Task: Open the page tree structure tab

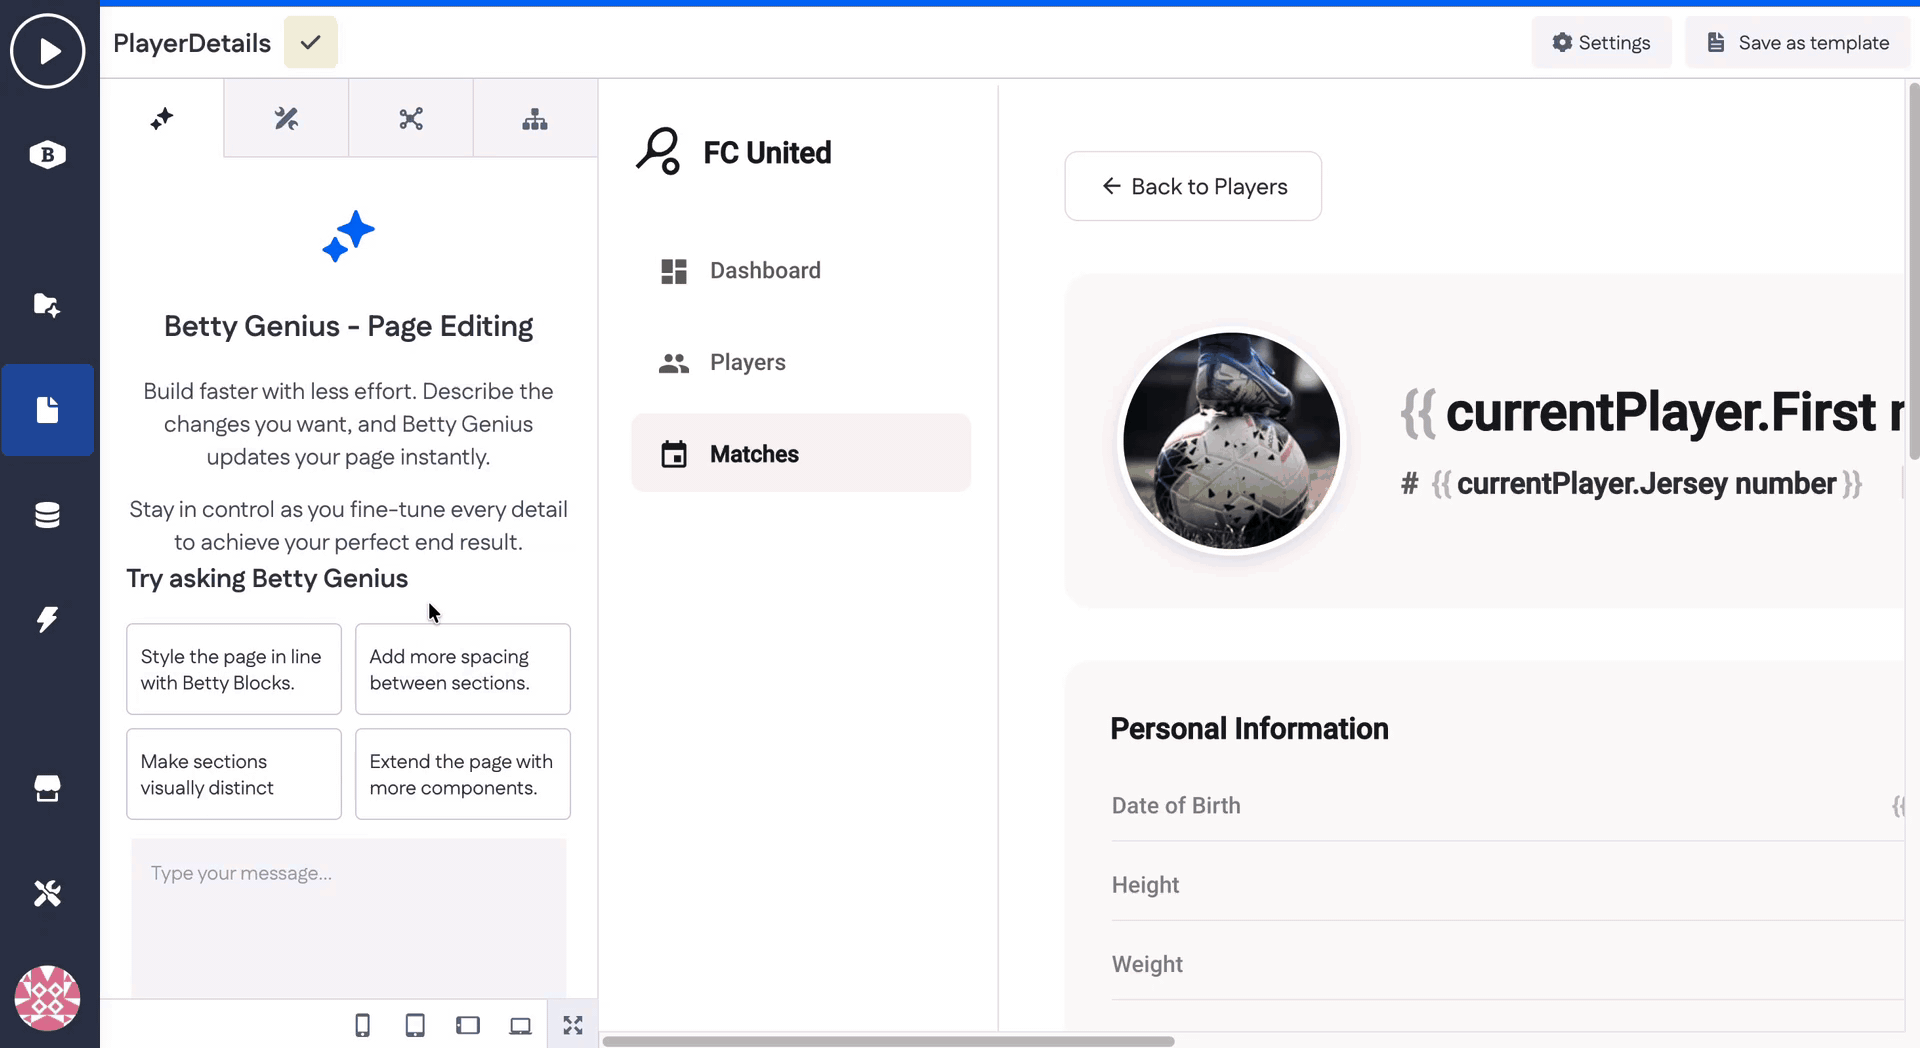Action: coord(535,118)
